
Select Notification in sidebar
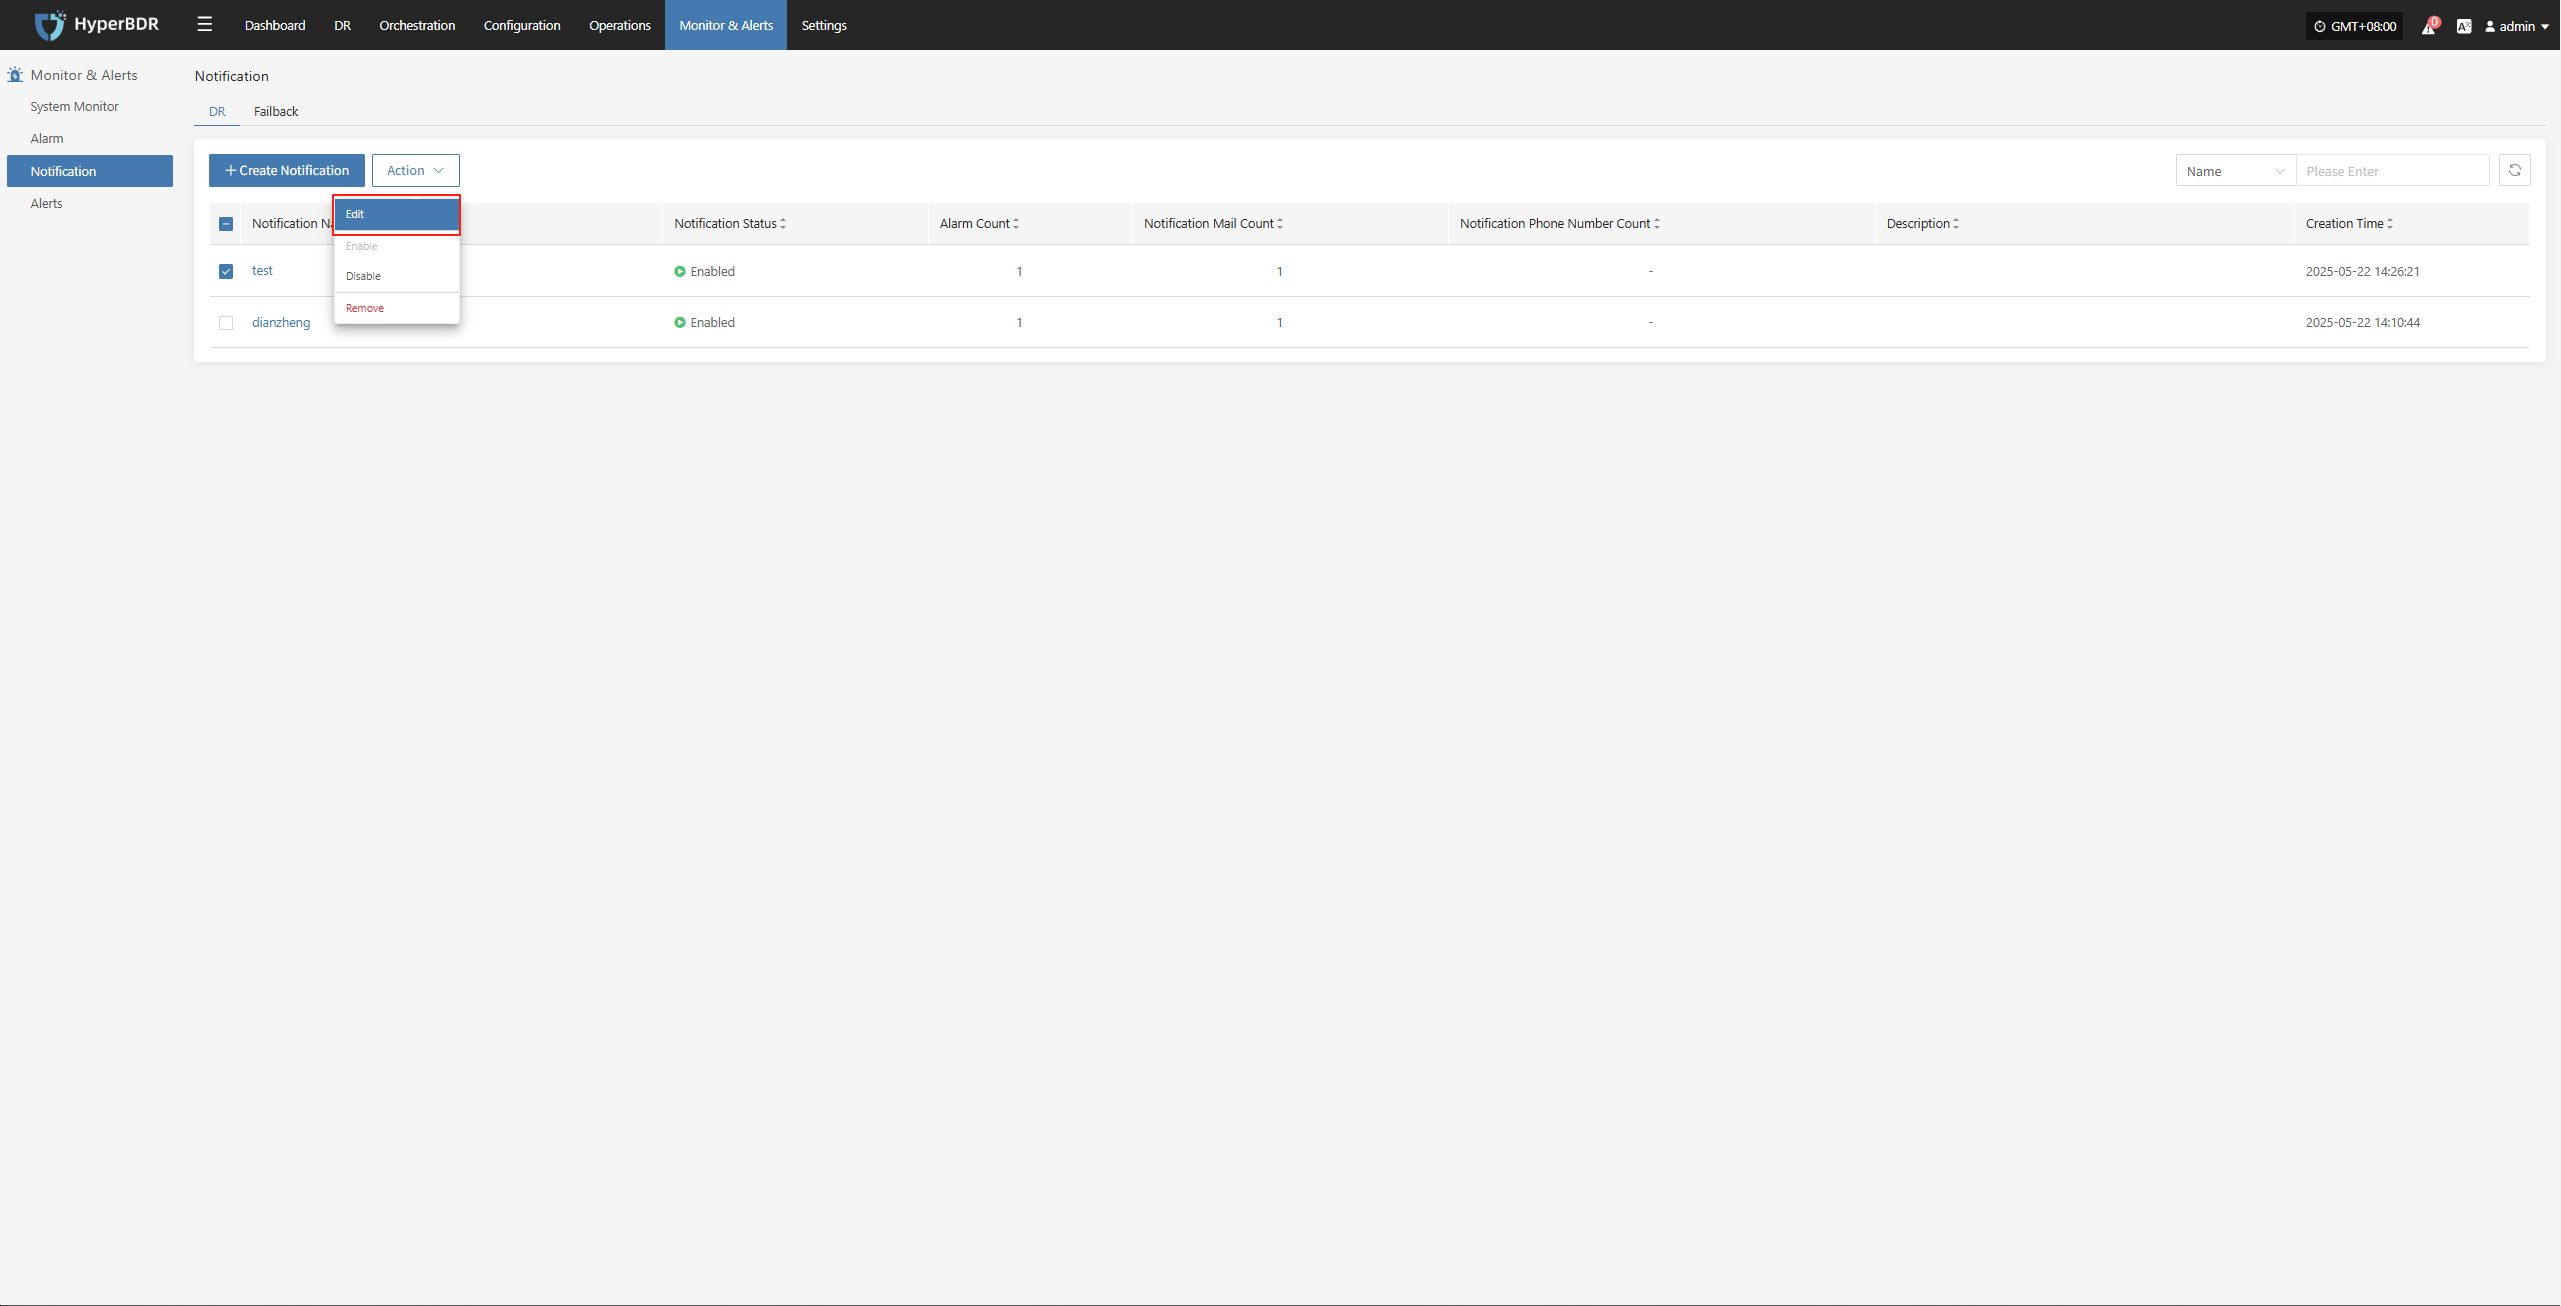pyautogui.click(x=90, y=171)
